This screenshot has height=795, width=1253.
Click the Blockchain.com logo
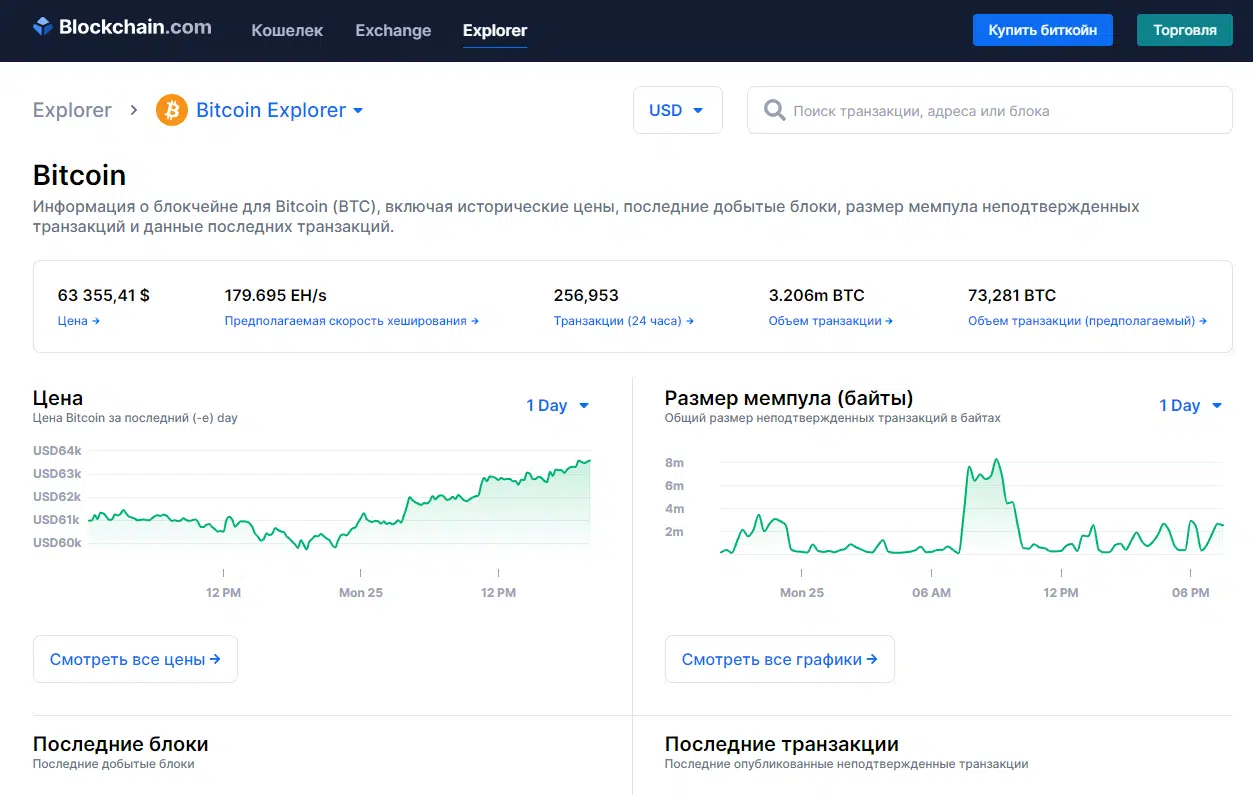tap(122, 28)
